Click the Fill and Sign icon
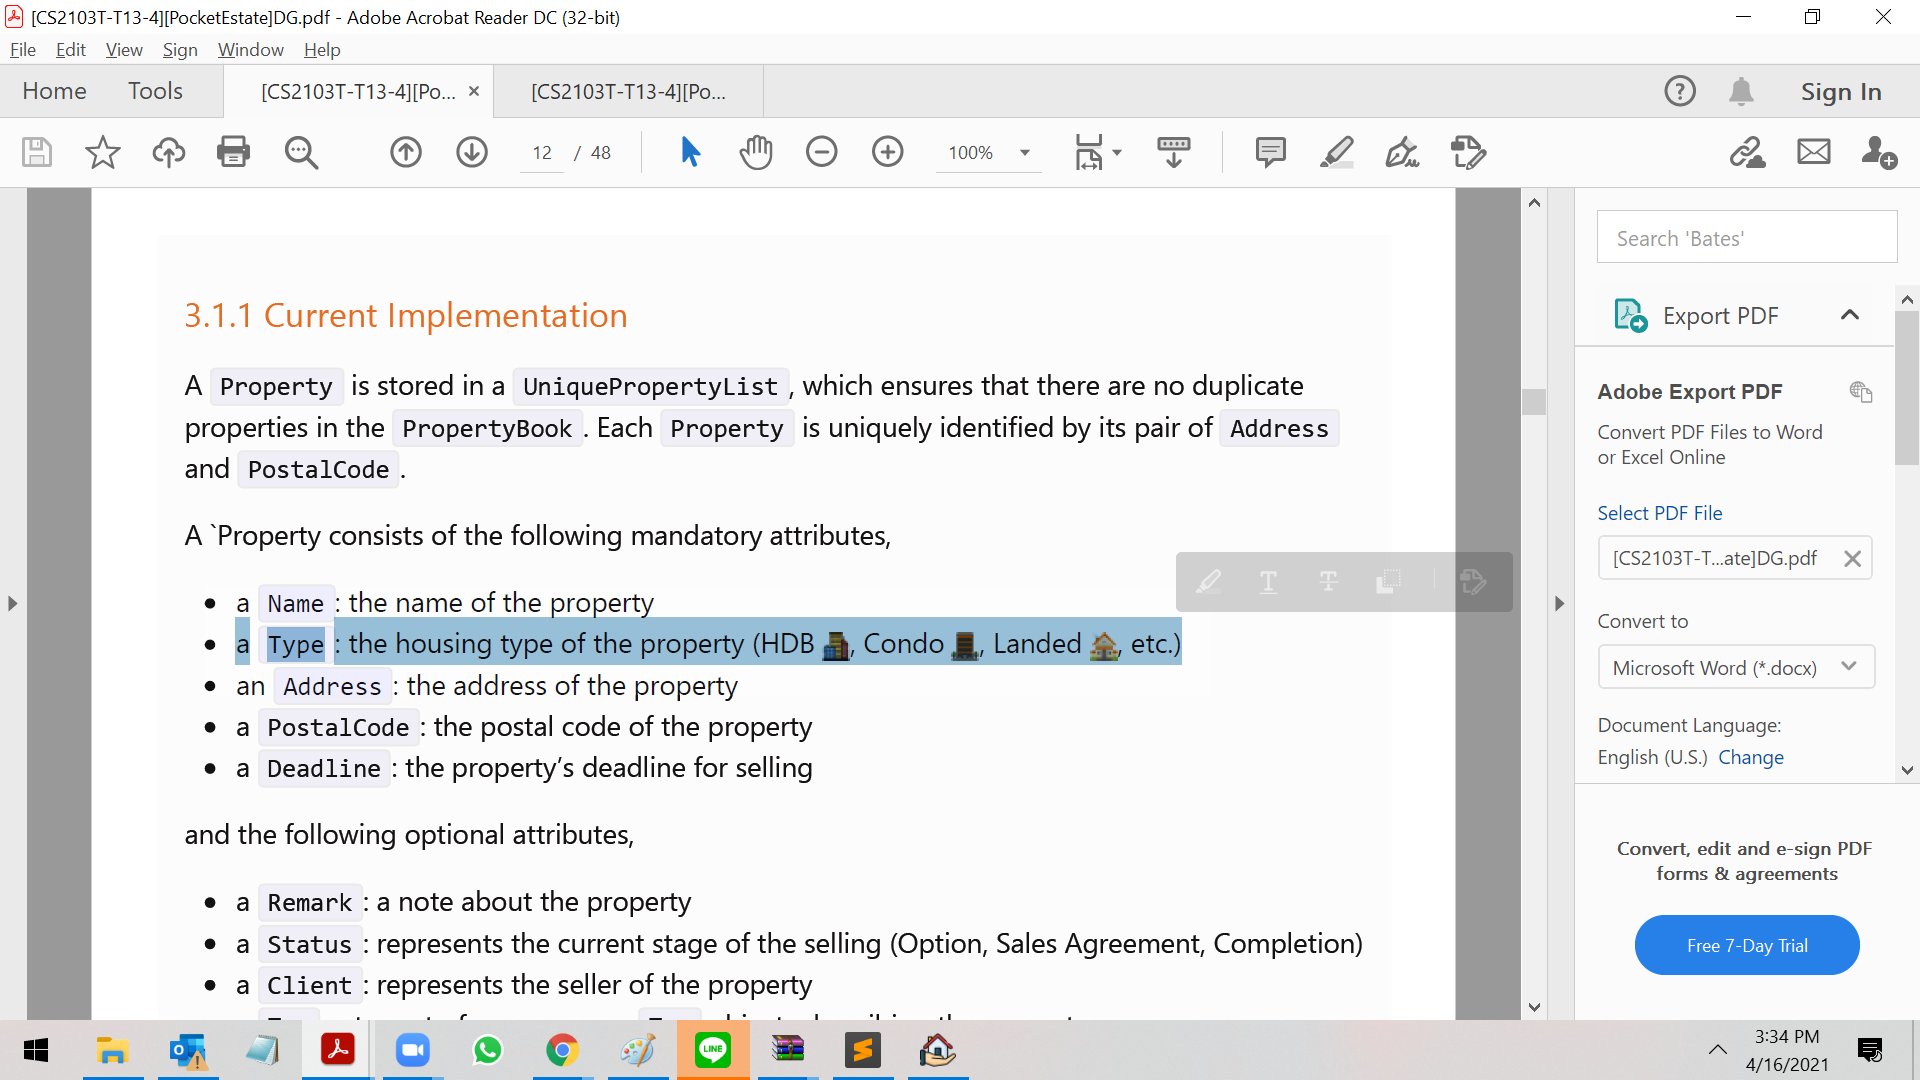 pos(1402,152)
